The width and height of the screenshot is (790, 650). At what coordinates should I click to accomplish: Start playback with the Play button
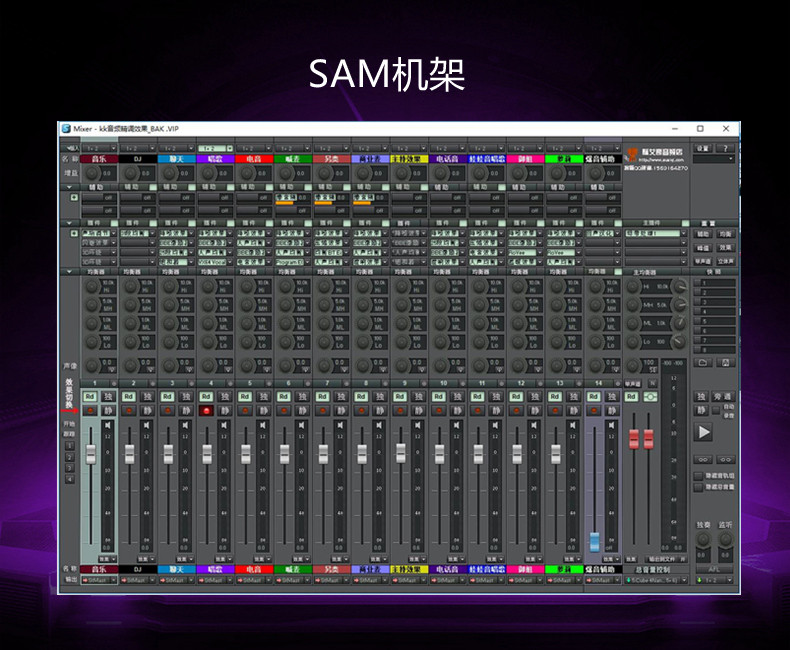coord(703,432)
